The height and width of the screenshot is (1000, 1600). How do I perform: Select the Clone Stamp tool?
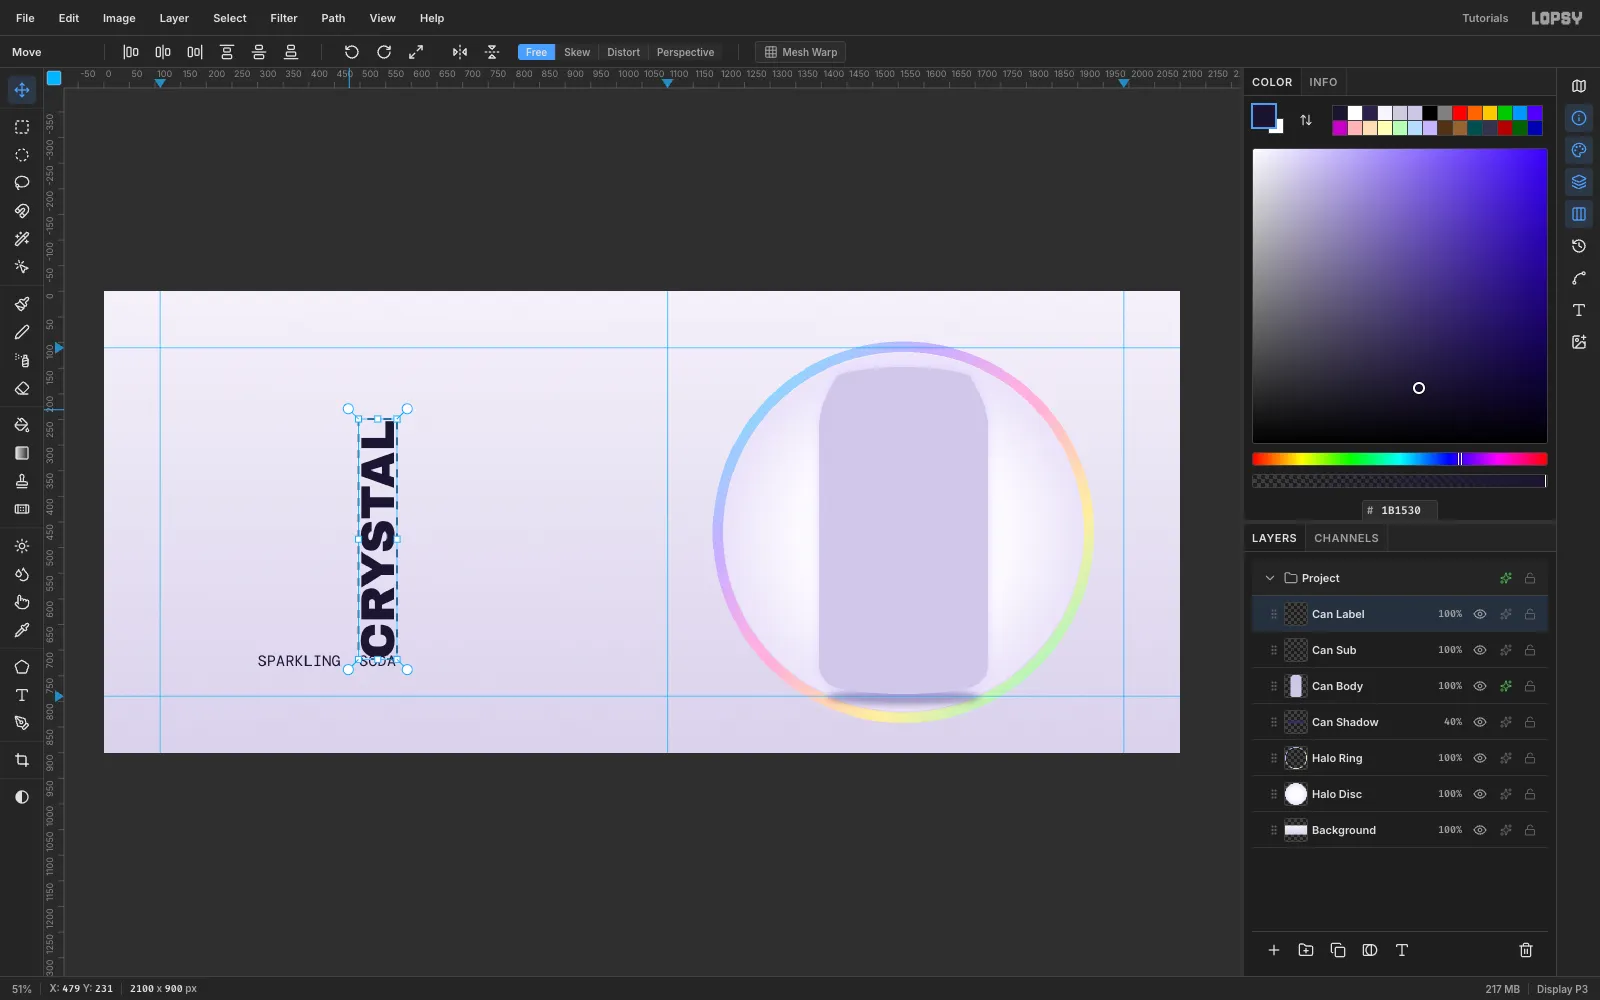pyautogui.click(x=22, y=481)
